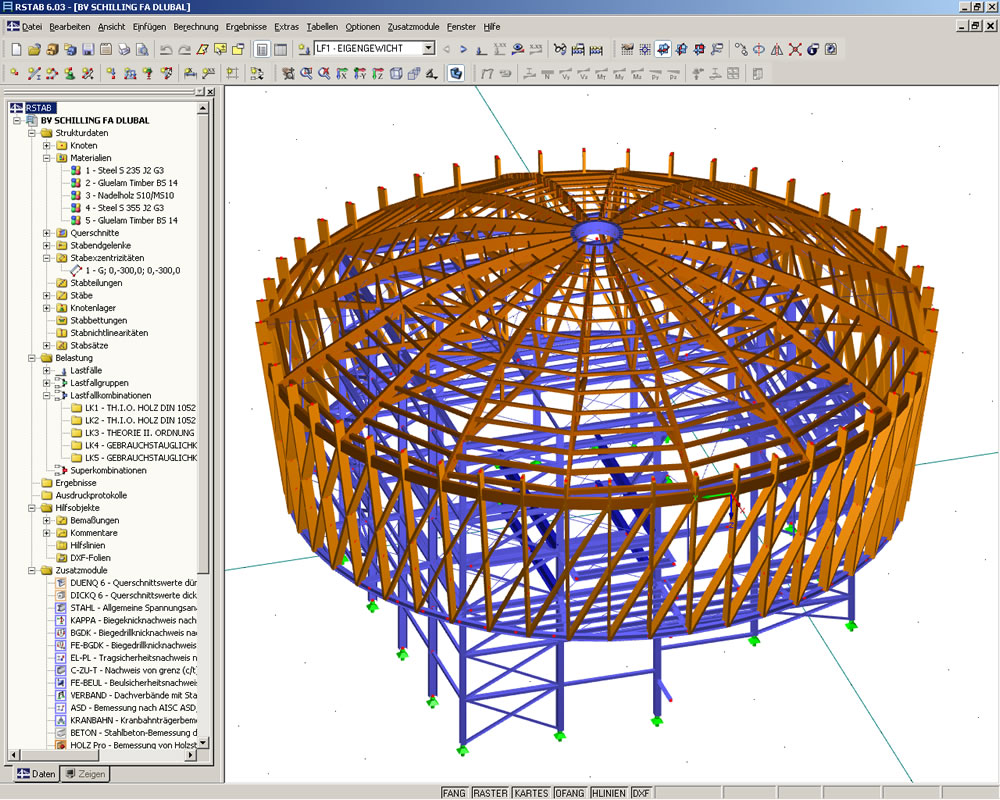Expand the Lastfälle tree node
The image size is (1000, 800).
47,371
